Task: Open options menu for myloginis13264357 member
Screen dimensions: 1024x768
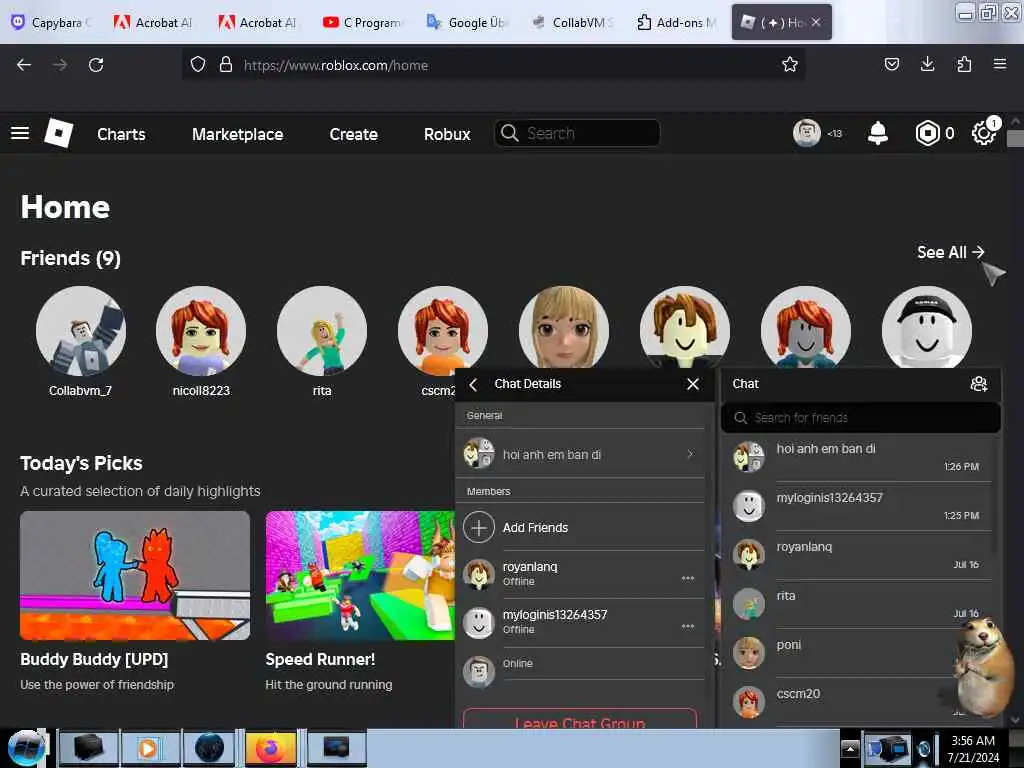Action: point(688,626)
